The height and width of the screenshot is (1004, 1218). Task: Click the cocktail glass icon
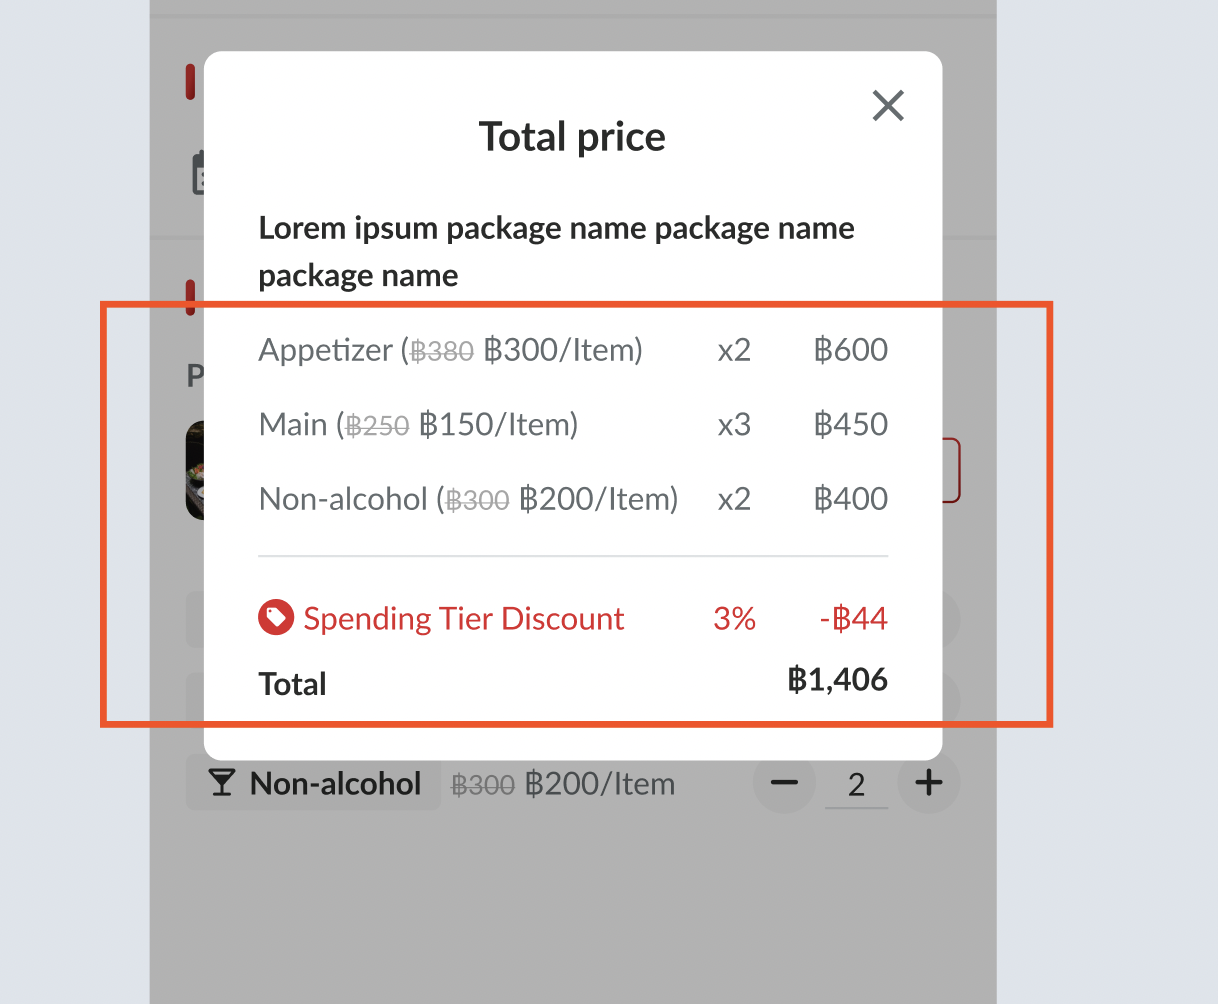pyautogui.click(x=222, y=783)
